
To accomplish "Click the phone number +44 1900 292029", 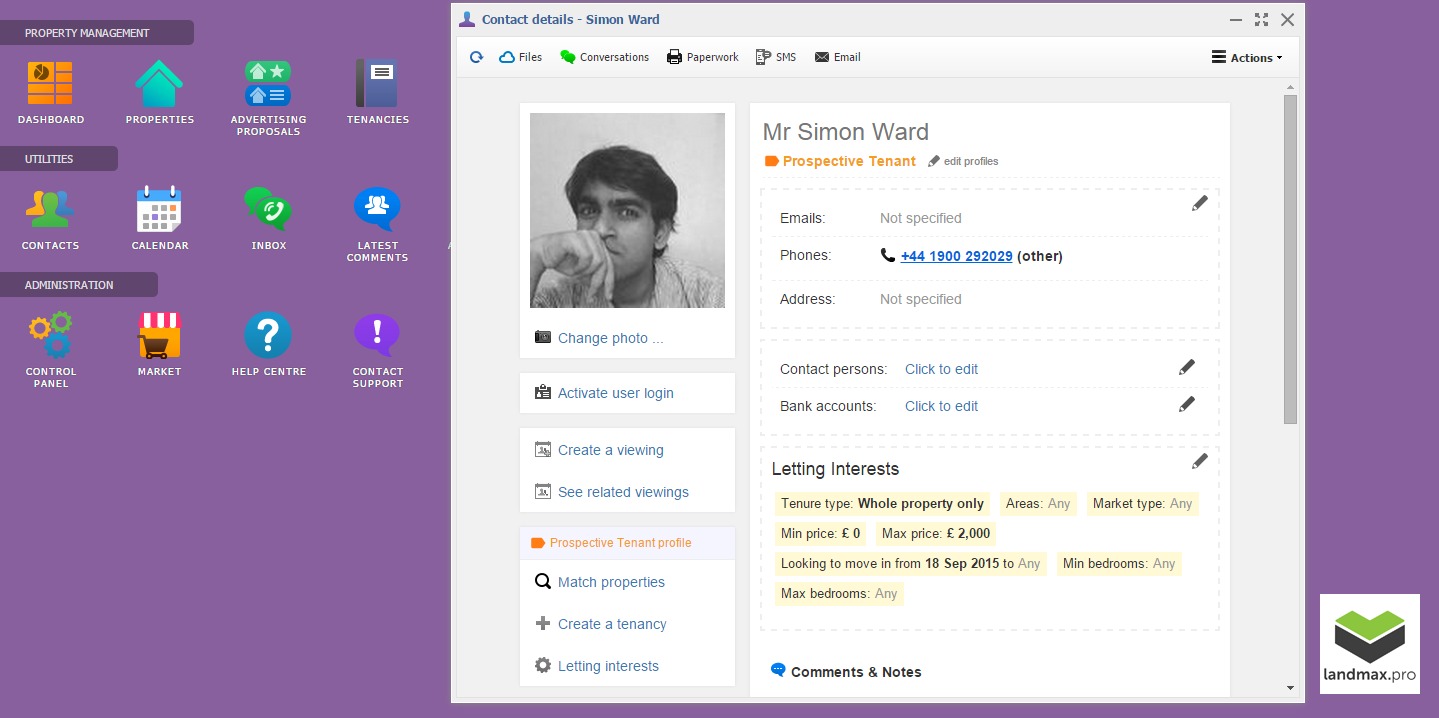I will coord(956,256).
